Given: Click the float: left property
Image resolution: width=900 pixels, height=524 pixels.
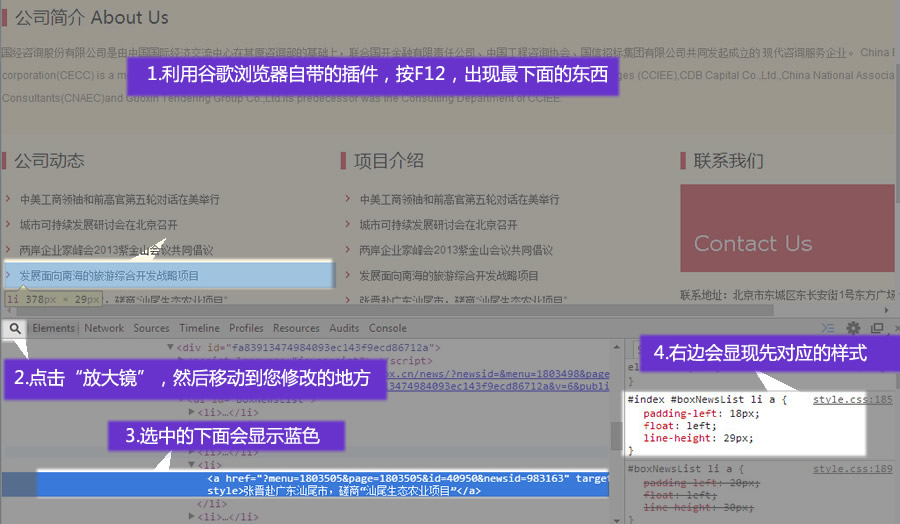Looking at the screenshot, I should [680, 426].
